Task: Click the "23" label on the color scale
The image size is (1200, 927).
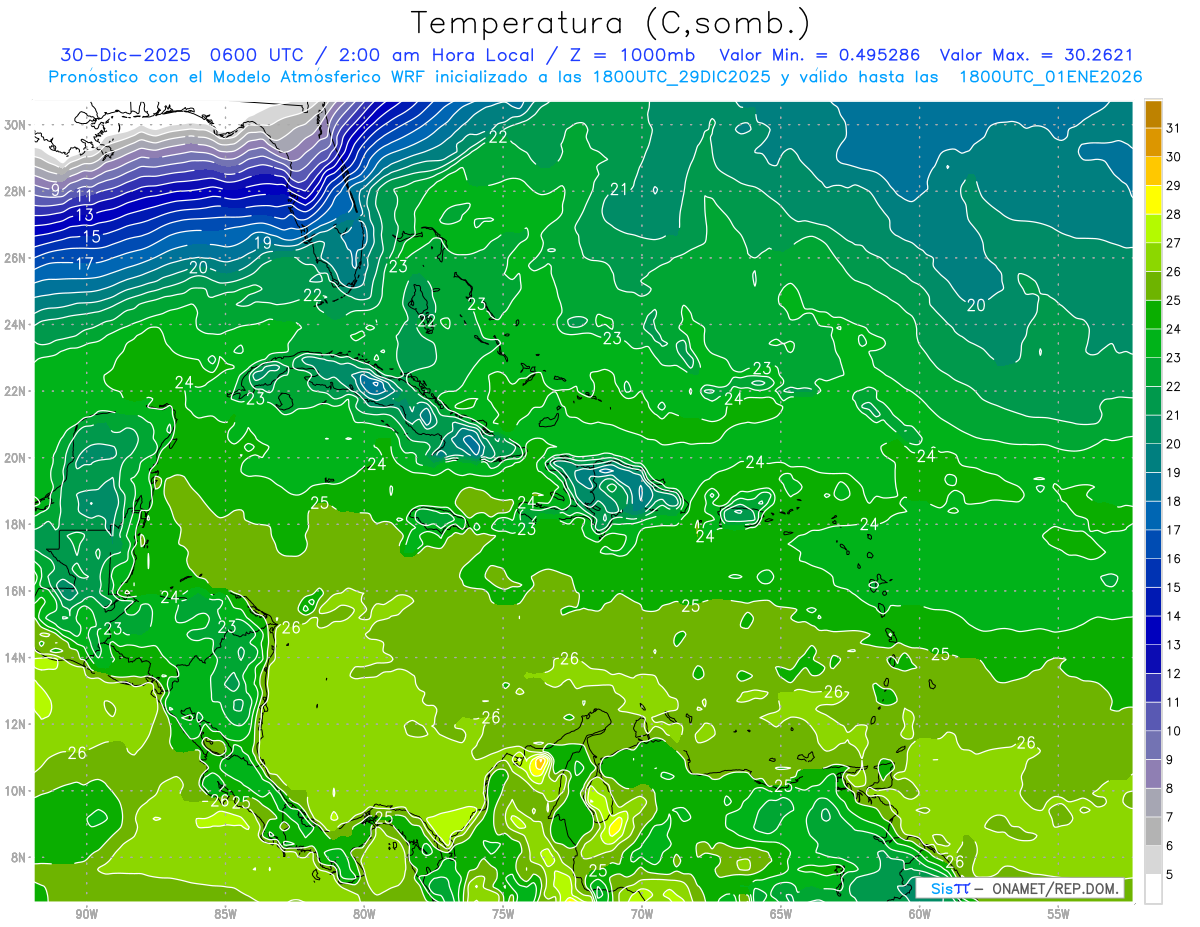Action: click(1174, 357)
